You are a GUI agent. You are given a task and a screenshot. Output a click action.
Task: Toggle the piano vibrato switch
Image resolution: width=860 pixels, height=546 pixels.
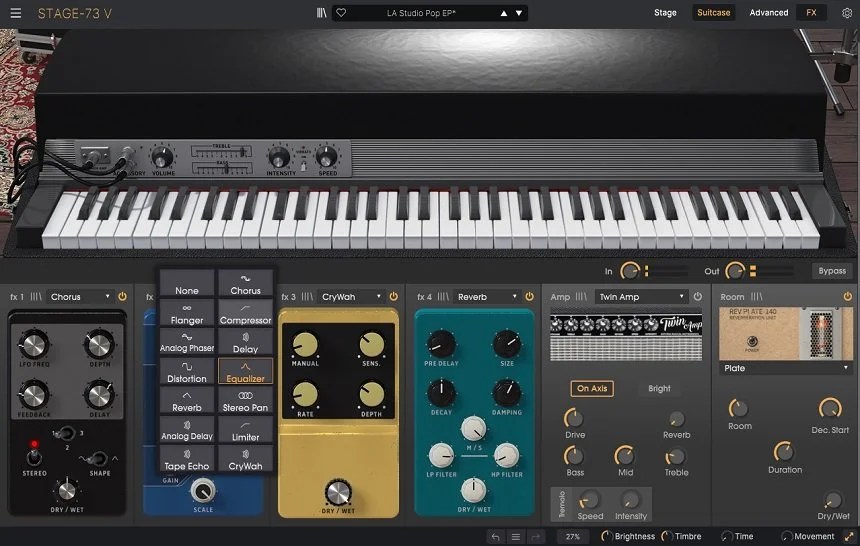303,164
